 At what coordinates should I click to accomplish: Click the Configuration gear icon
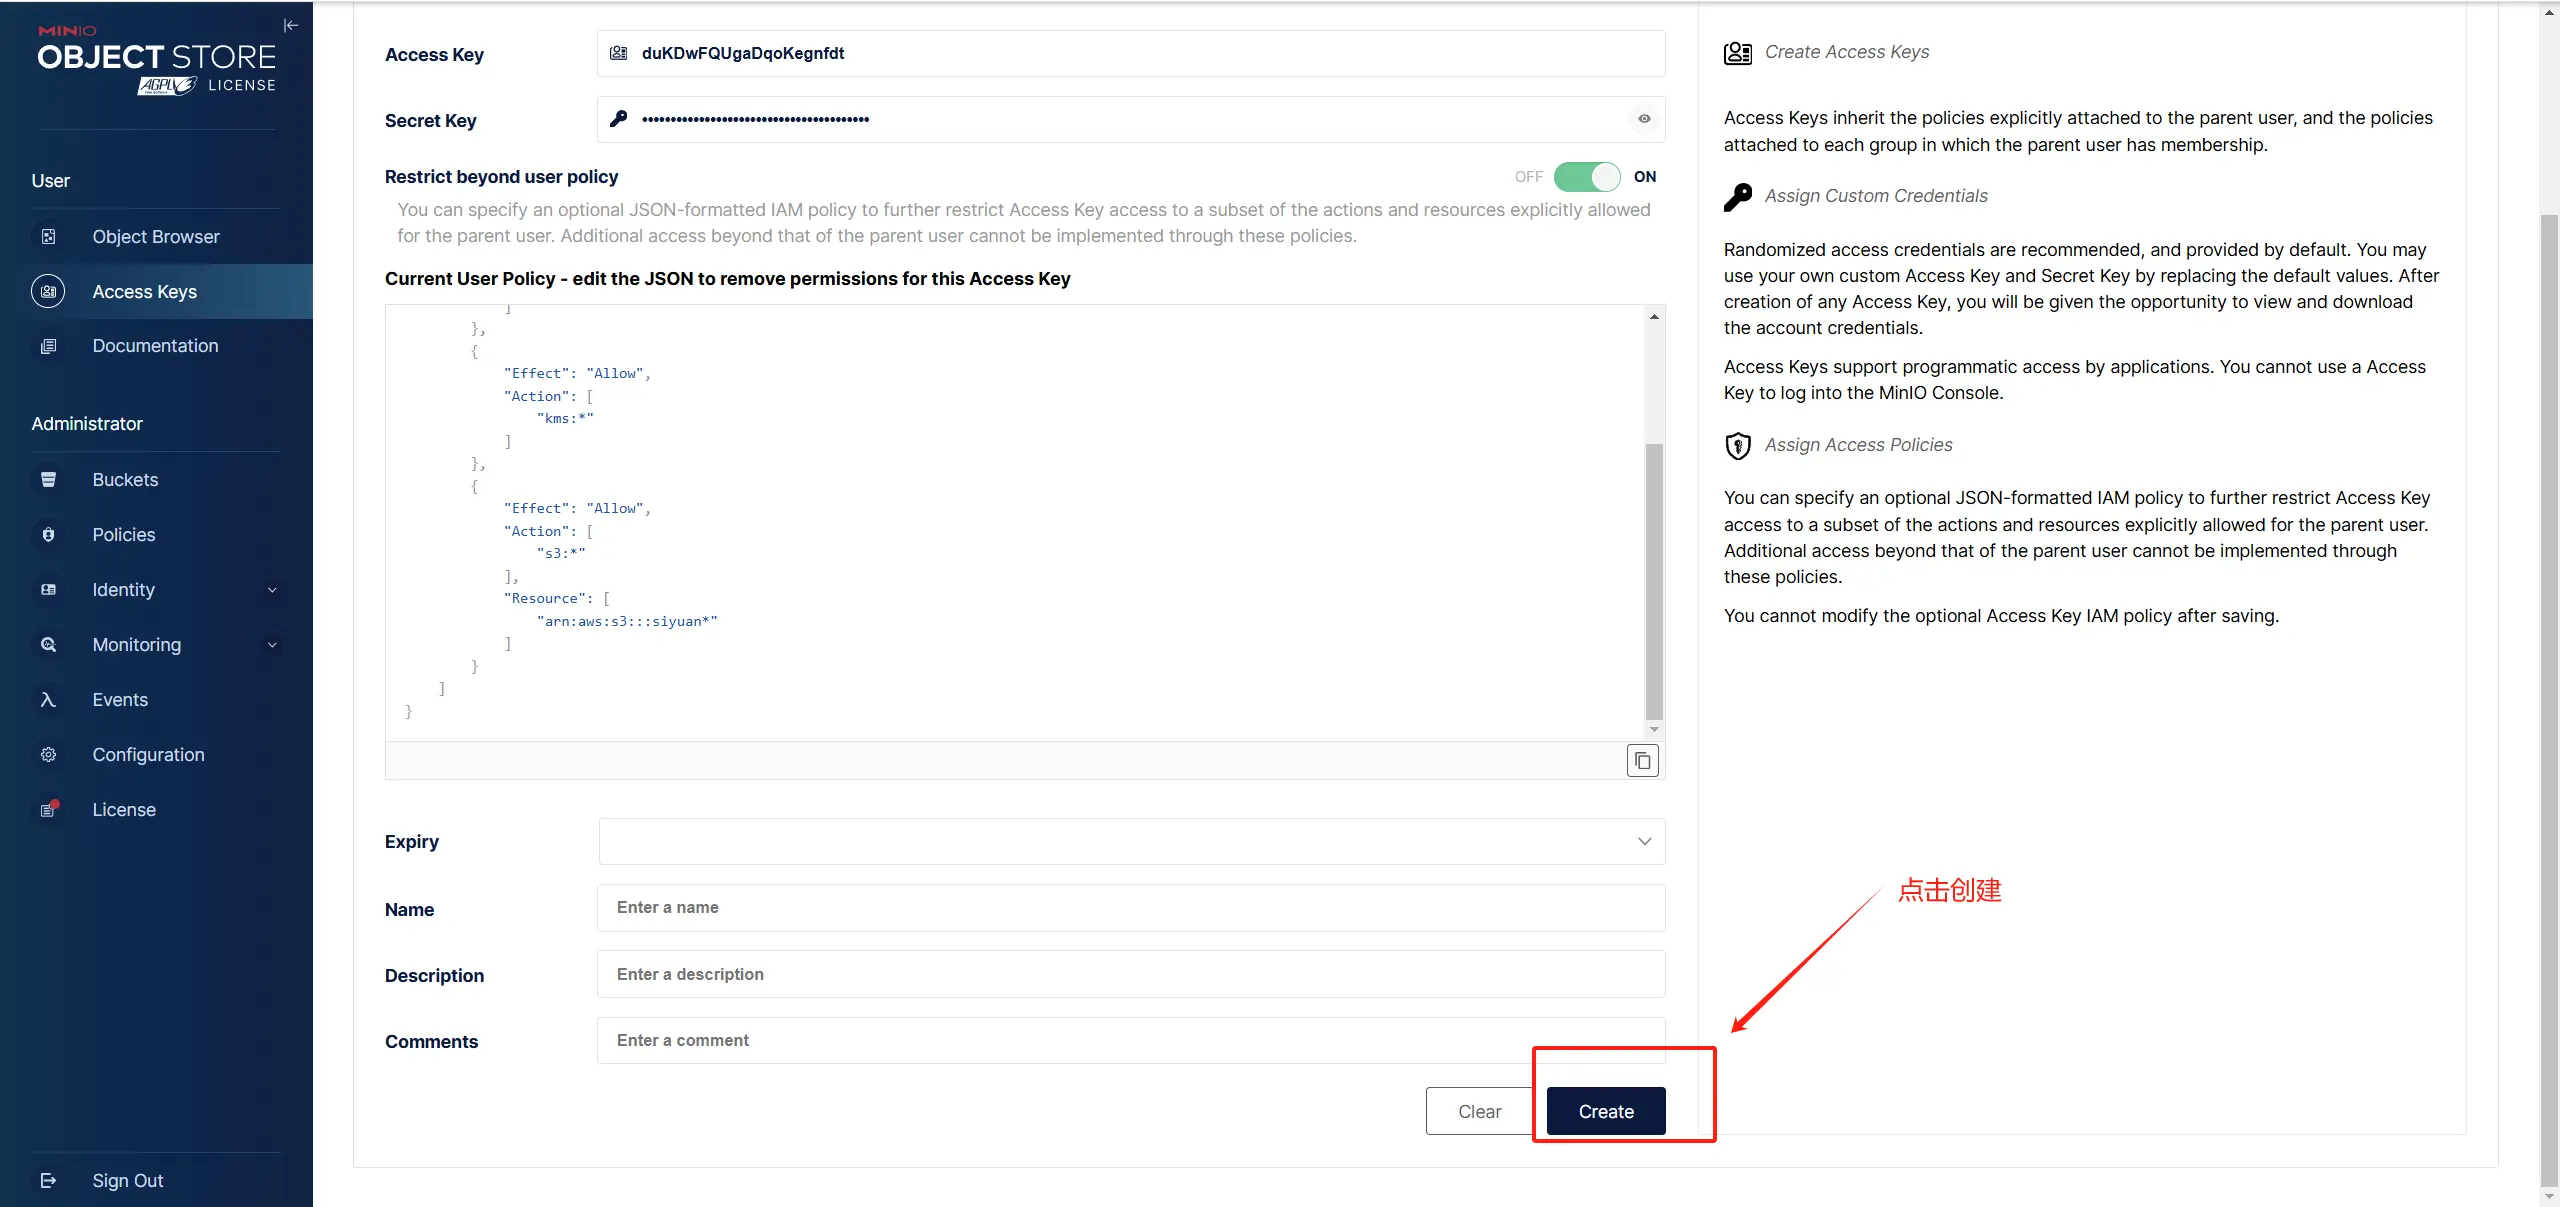[48, 755]
